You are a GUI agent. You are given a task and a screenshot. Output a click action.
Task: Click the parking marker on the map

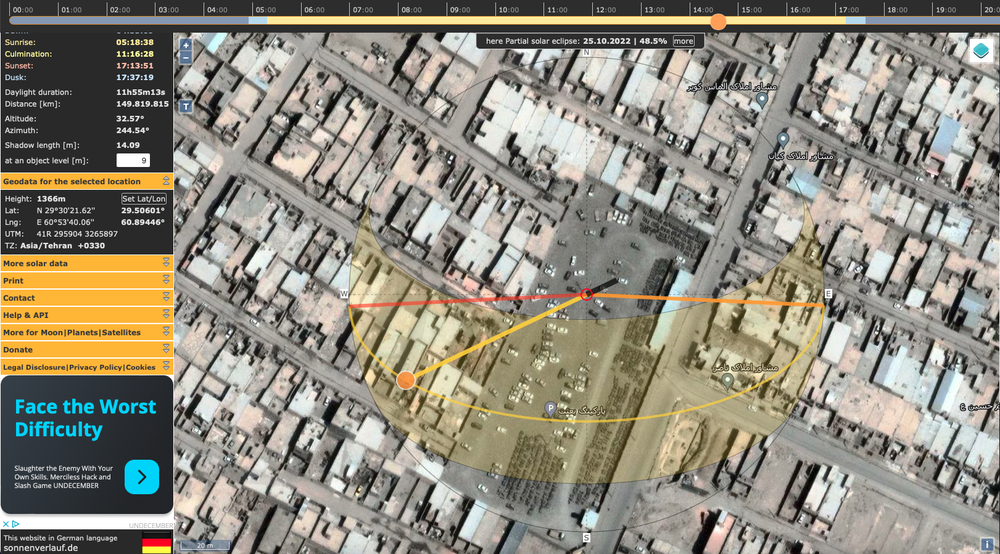pyautogui.click(x=550, y=409)
